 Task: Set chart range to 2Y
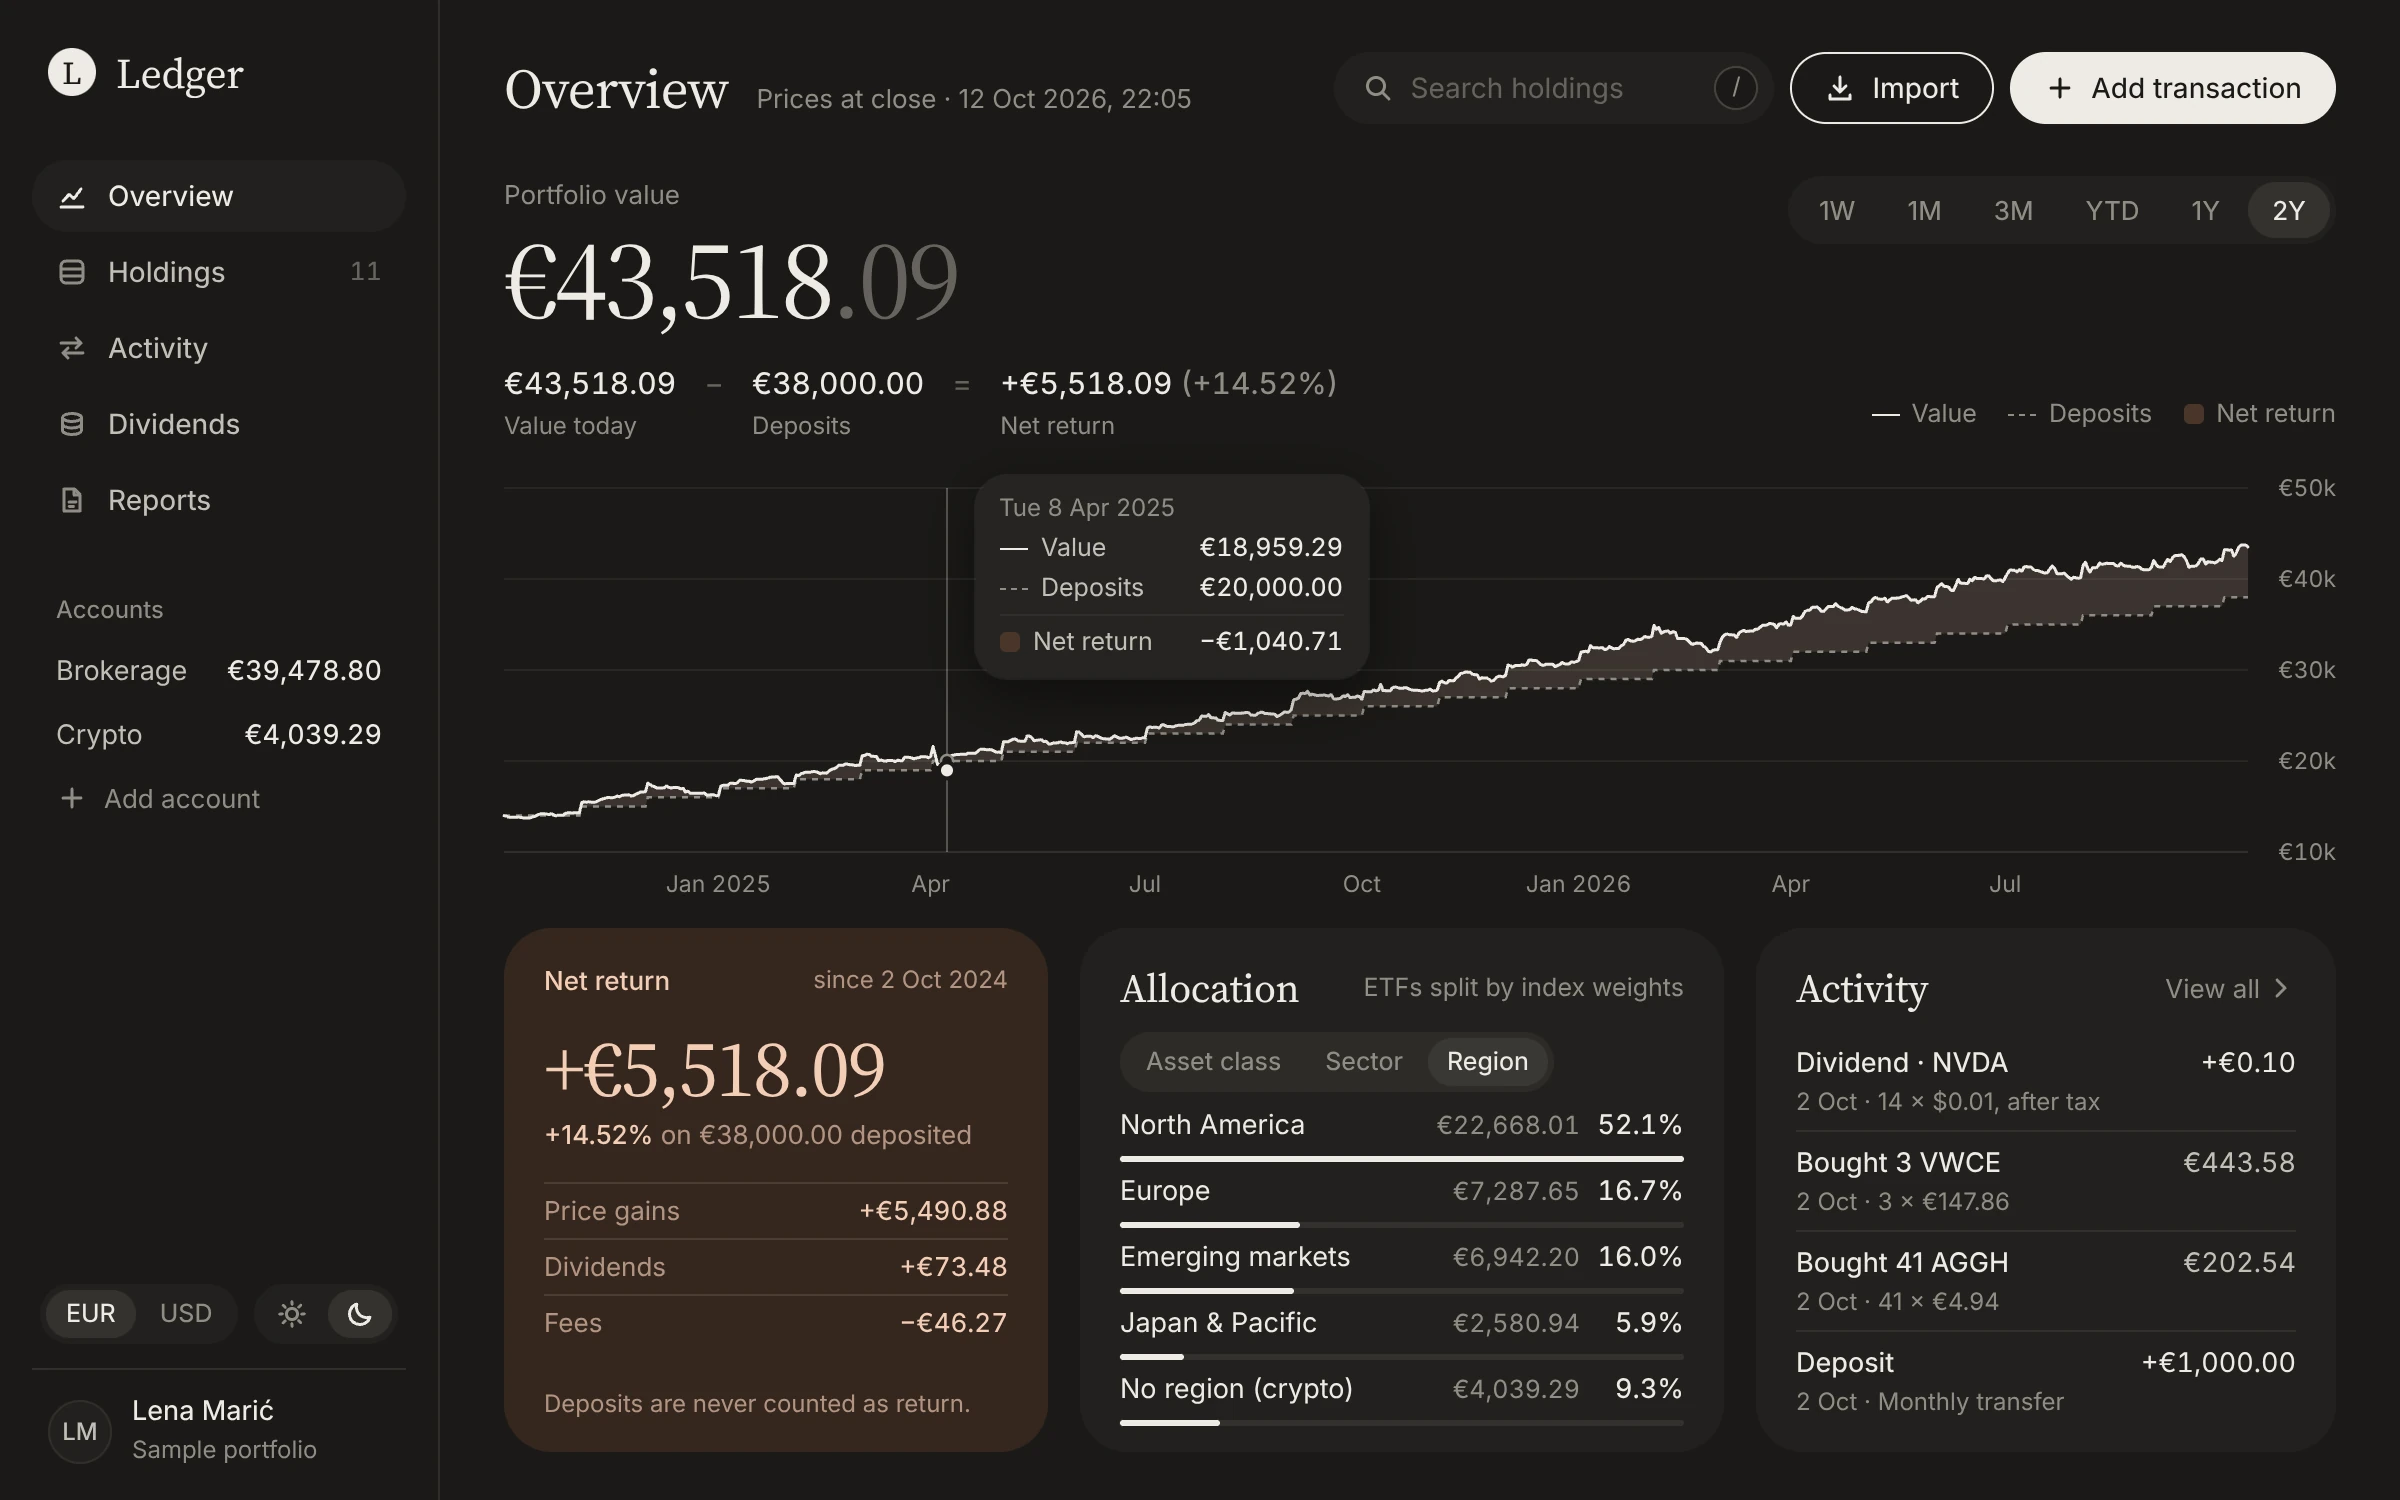coord(2288,211)
